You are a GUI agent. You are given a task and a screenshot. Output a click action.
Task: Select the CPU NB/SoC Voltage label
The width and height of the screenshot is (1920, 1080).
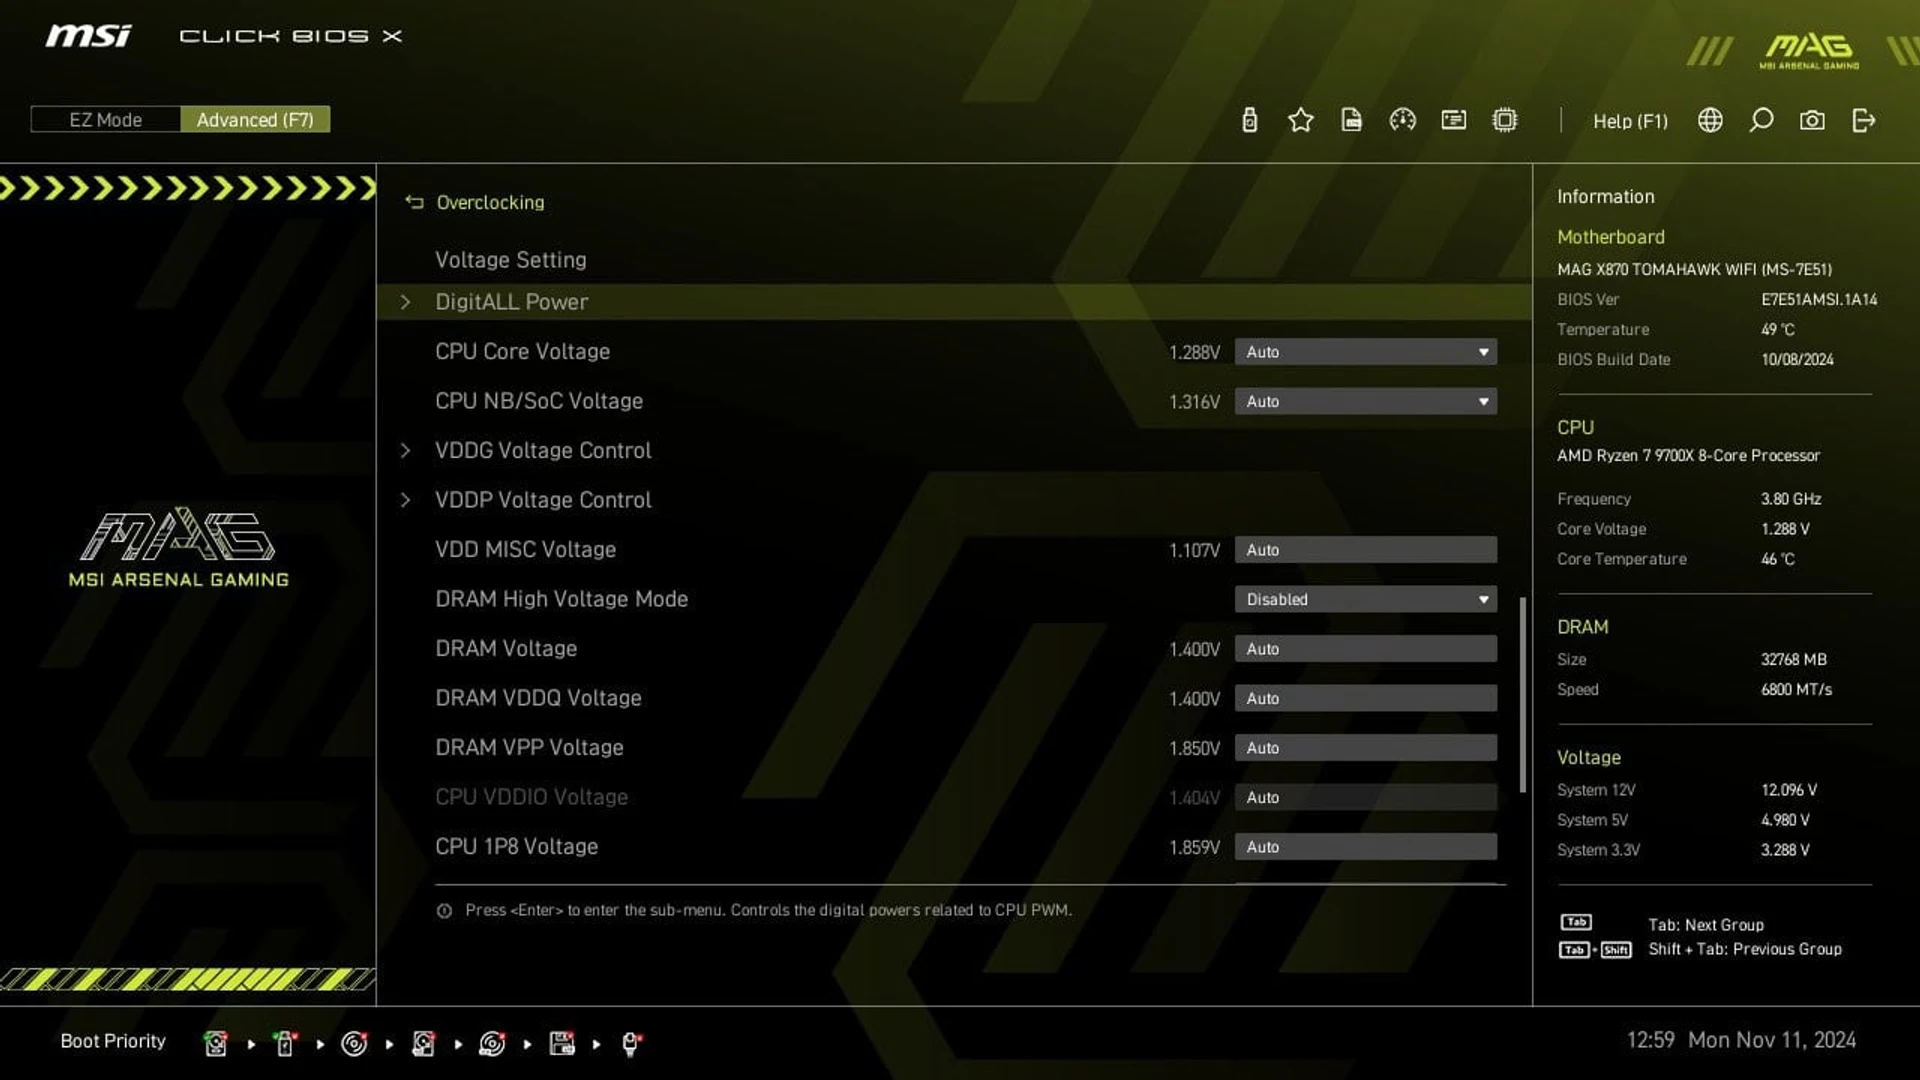click(x=539, y=401)
